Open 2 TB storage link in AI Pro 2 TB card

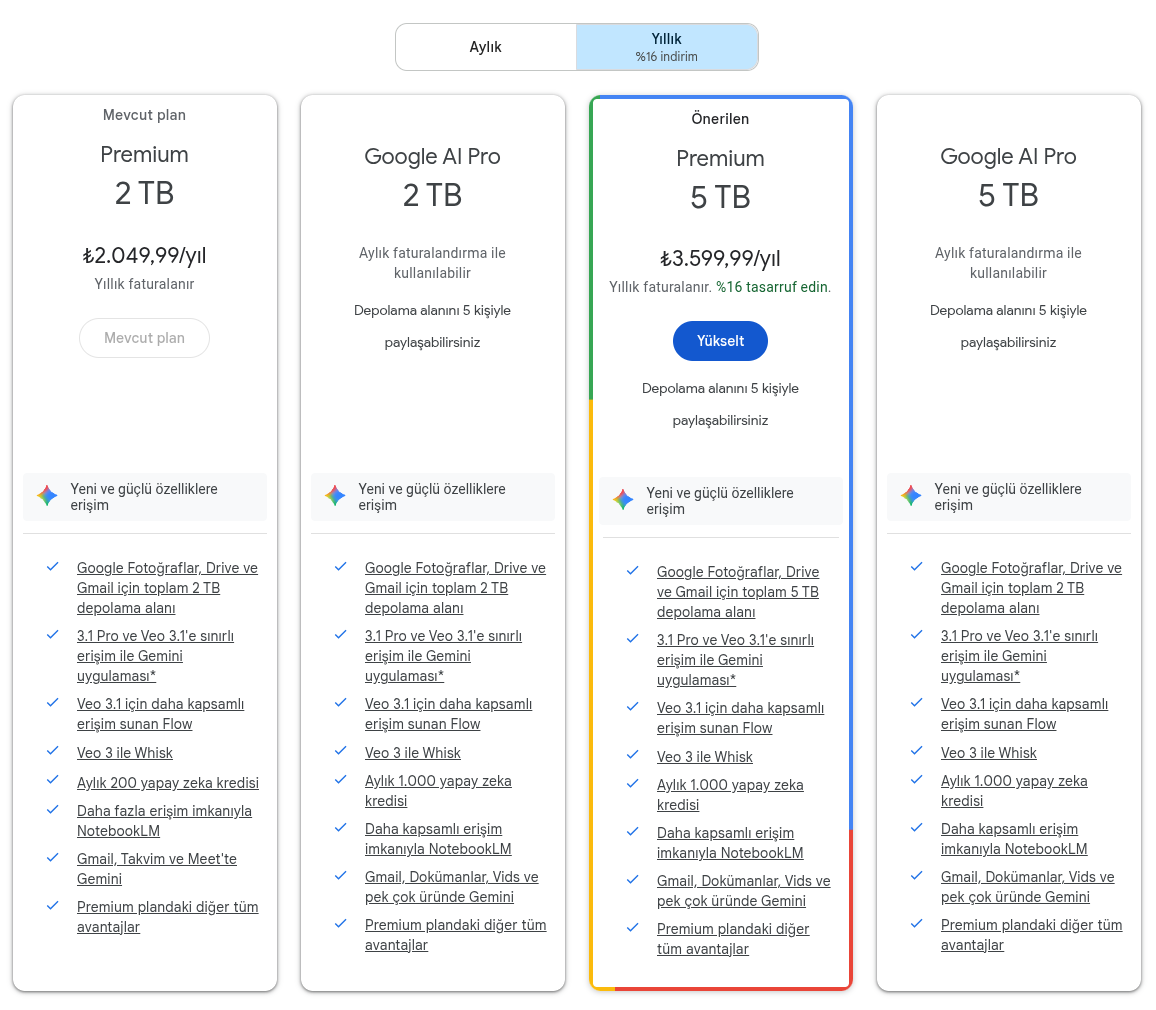456,588
